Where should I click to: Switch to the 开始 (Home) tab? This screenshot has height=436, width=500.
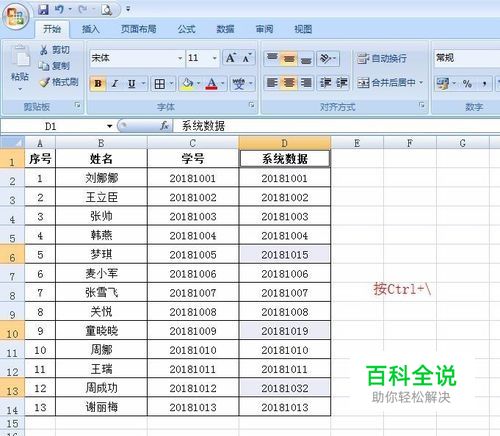point(52,29)
